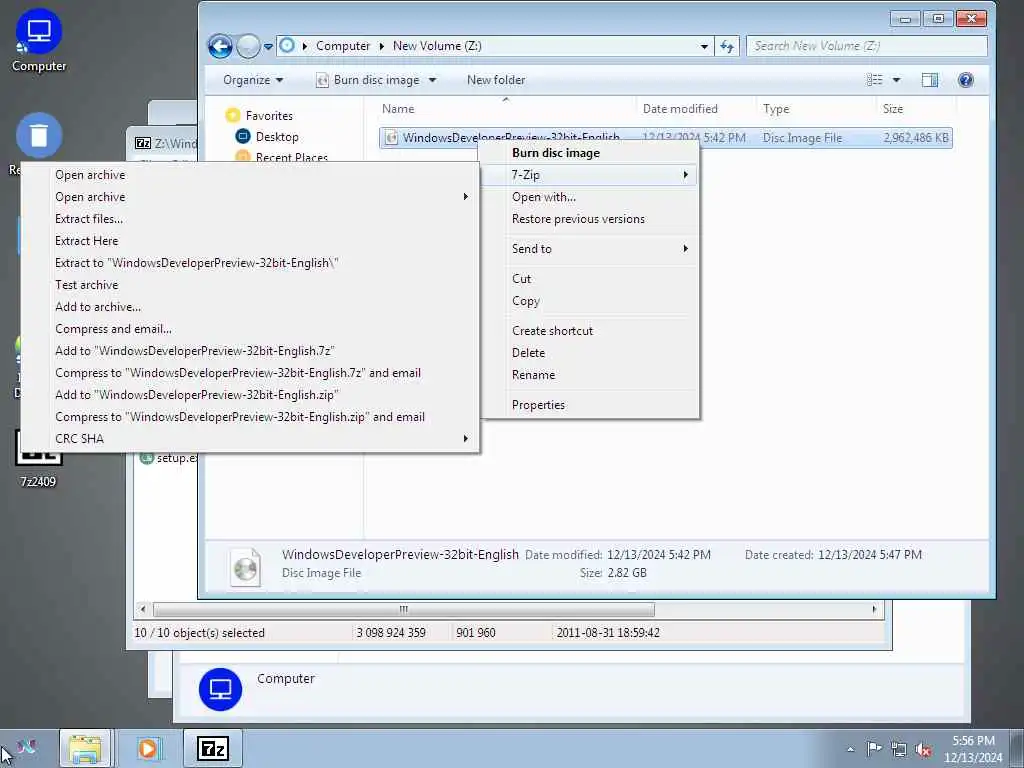The width and height of the screenshot is (1024, 768).
Task: Show hidden tray icons arrow
Action: 850,750
